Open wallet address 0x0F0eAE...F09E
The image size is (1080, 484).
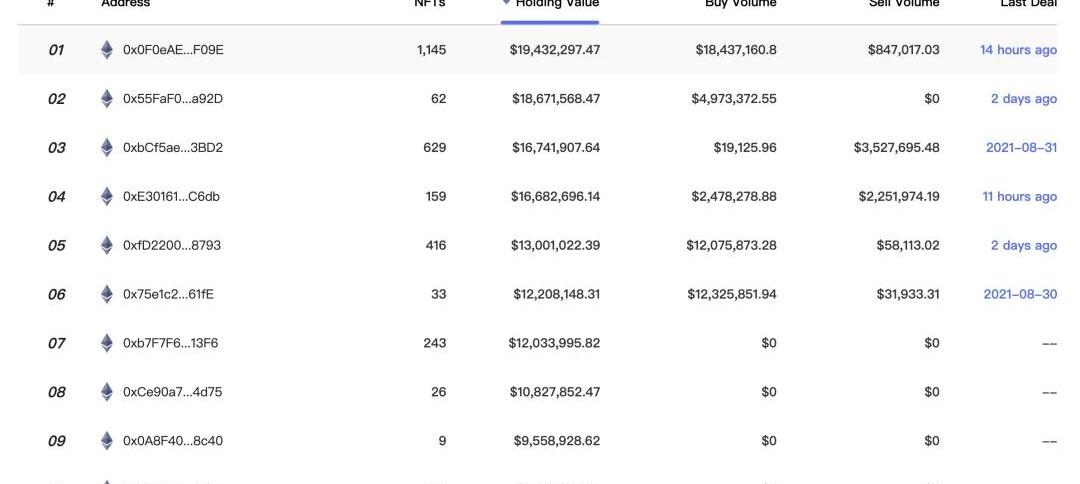pos(173,50)
